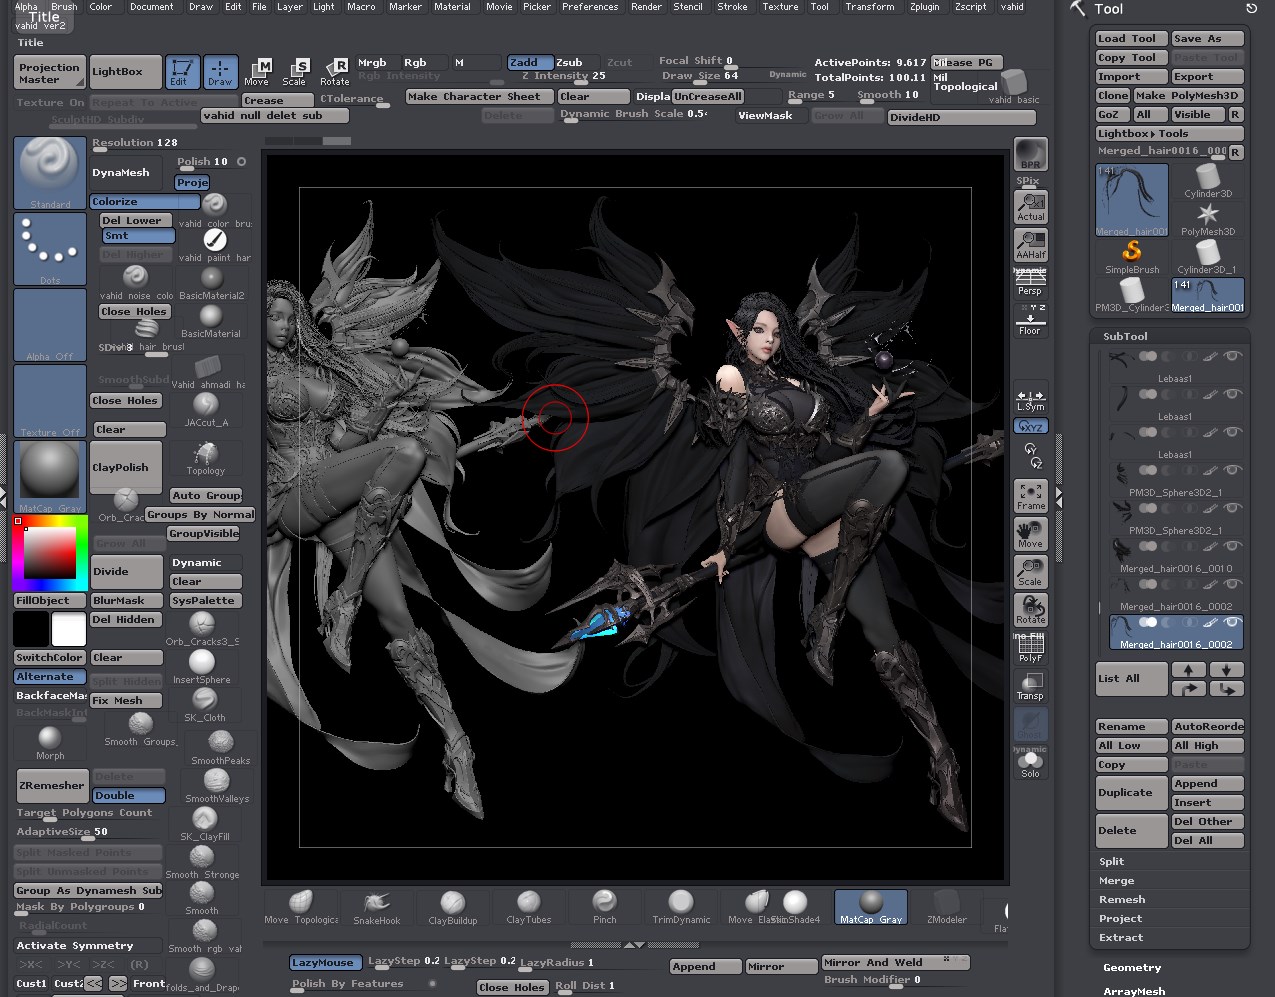Expand the Merge subsection

coord(1116,881)
